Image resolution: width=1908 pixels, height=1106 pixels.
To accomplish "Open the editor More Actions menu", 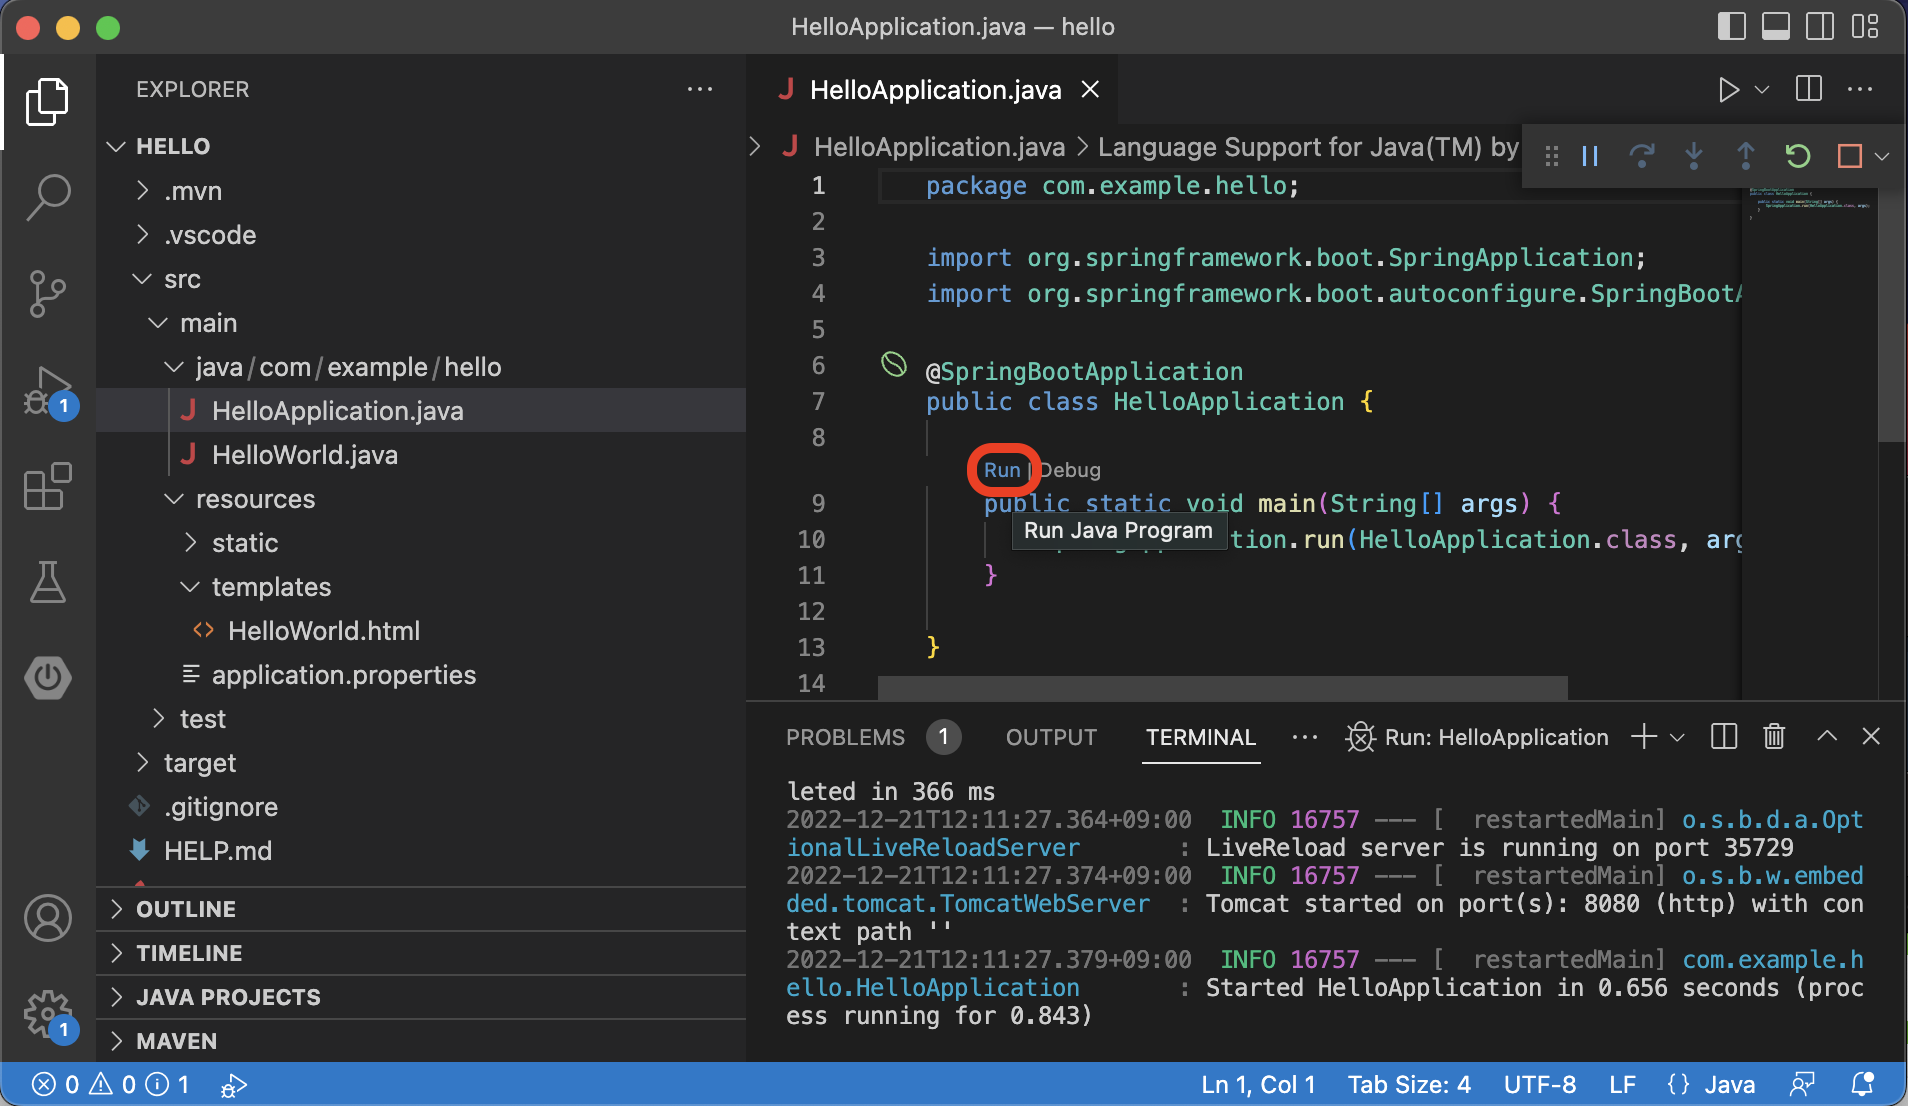I will (x=1860, y=89).
